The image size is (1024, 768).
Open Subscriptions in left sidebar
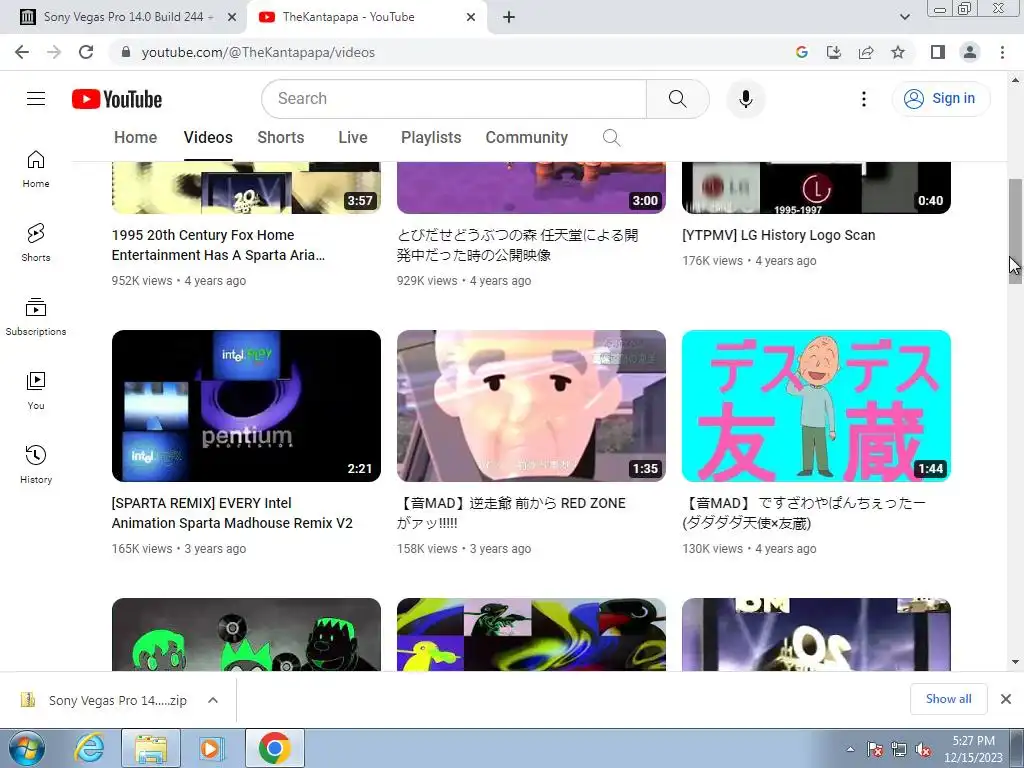[36, 317]
